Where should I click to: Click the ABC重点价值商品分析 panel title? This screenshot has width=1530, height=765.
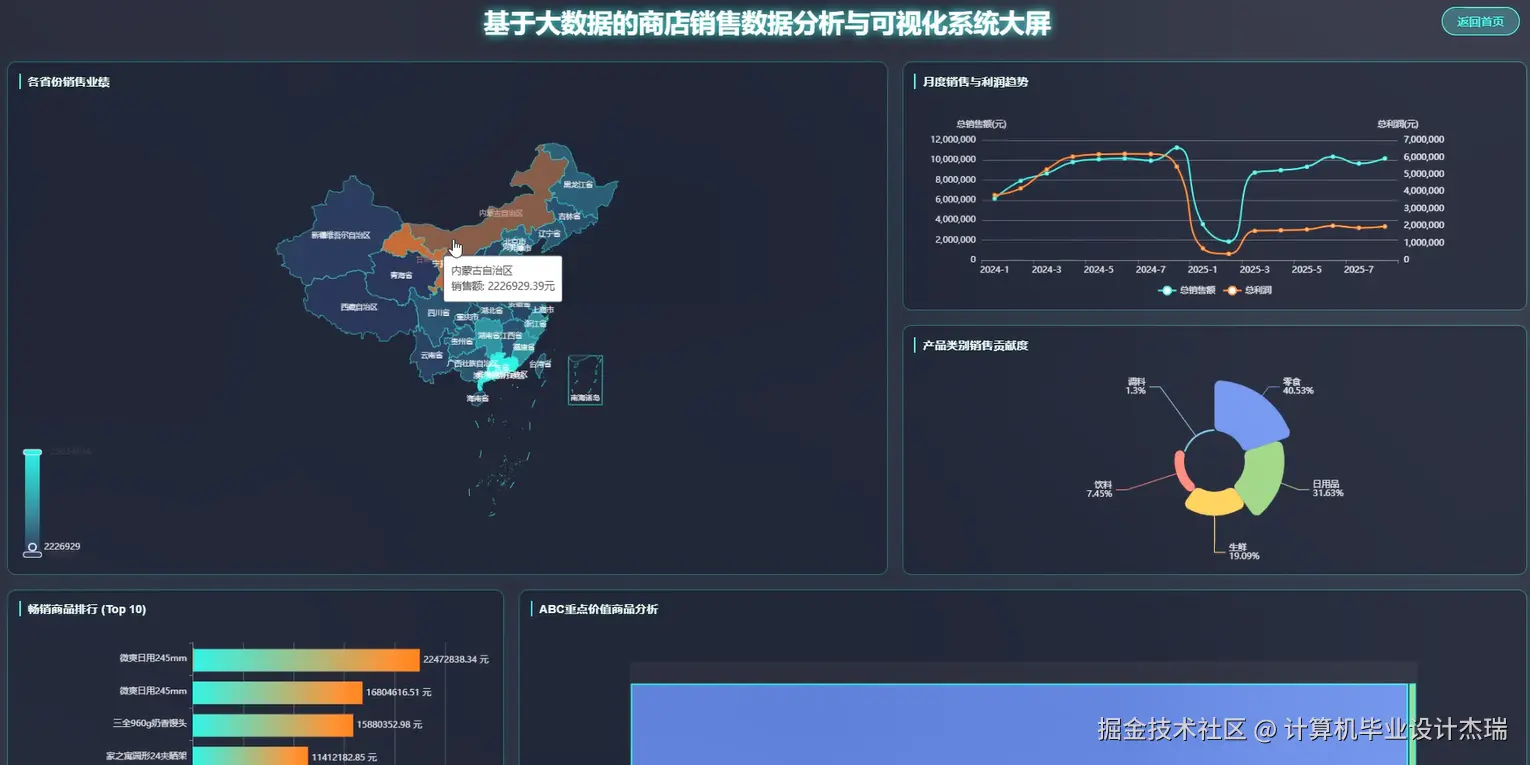point(598,609)
